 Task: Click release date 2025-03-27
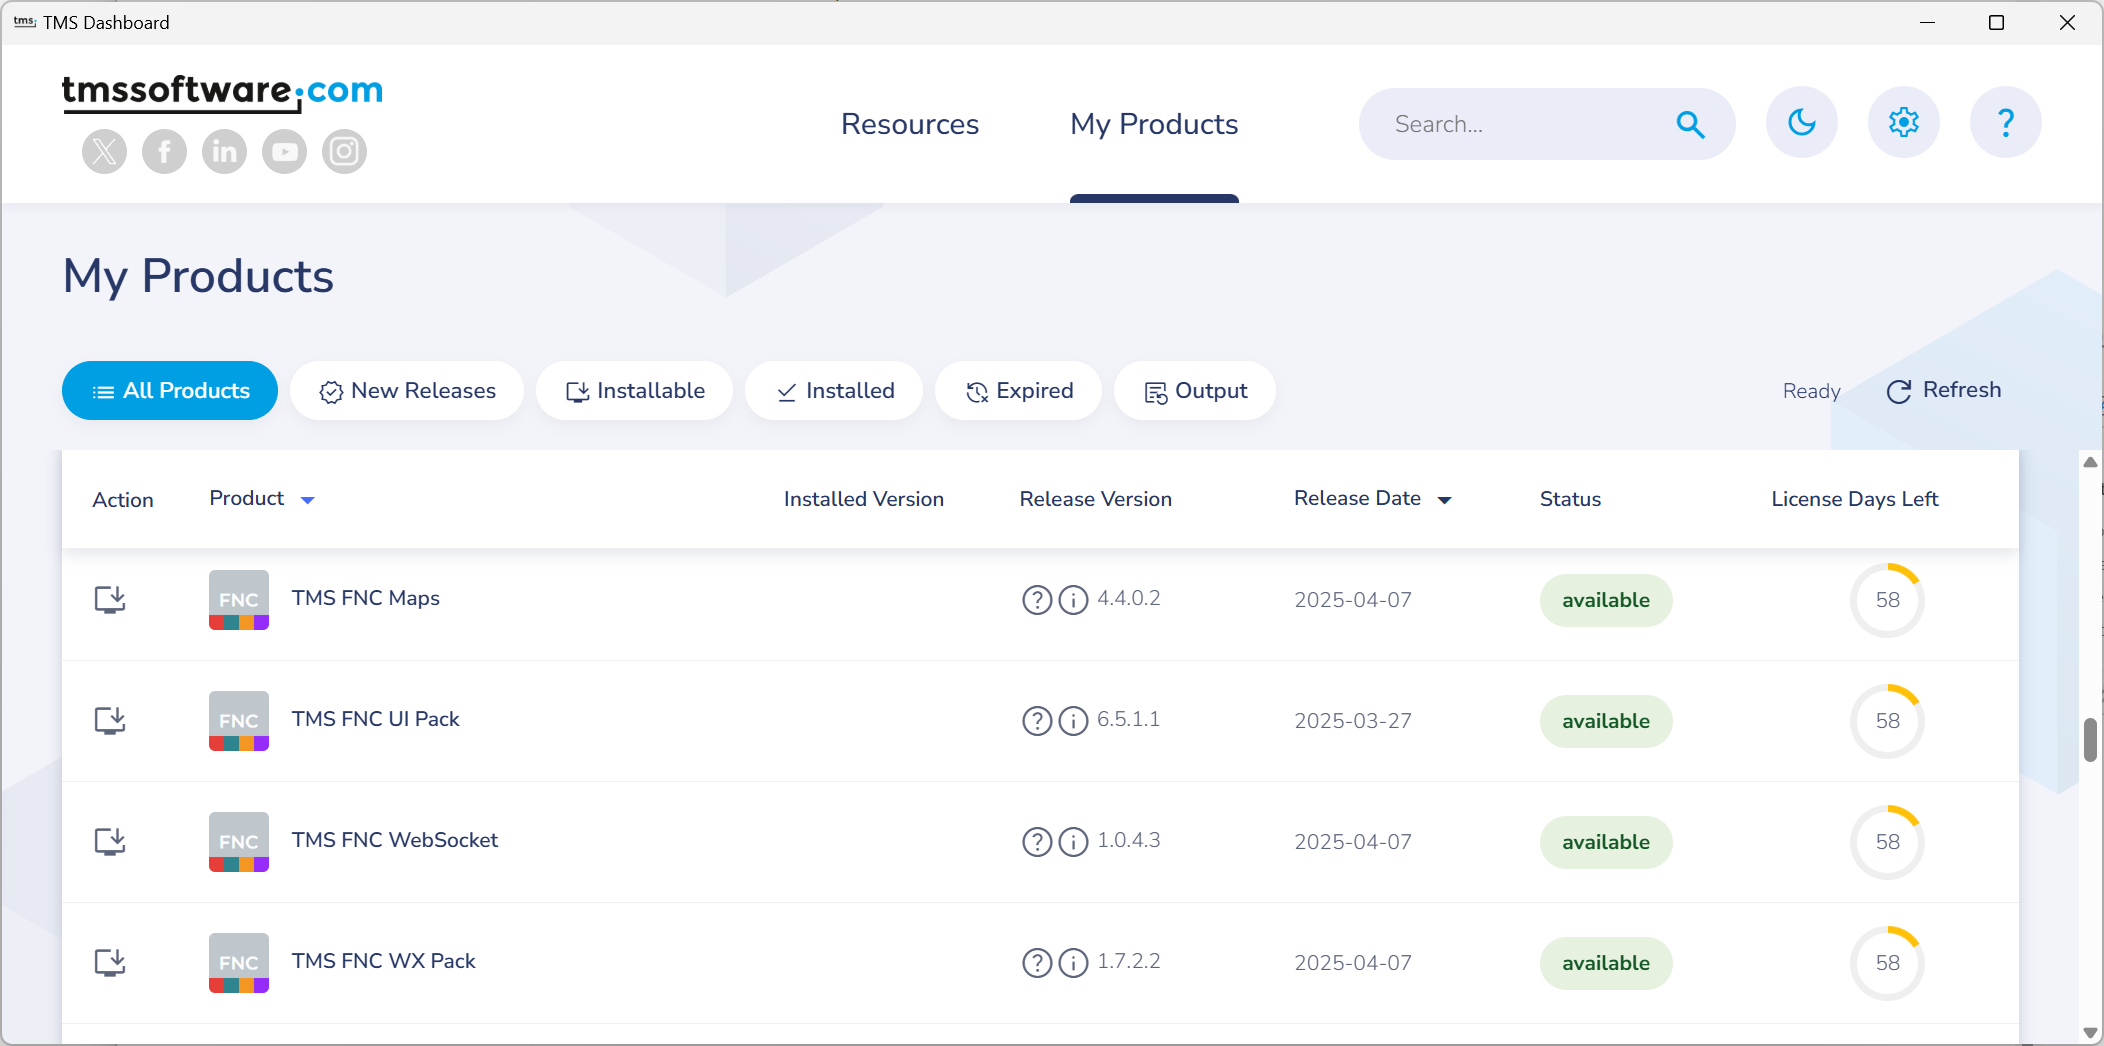[x=1353, y=721]
